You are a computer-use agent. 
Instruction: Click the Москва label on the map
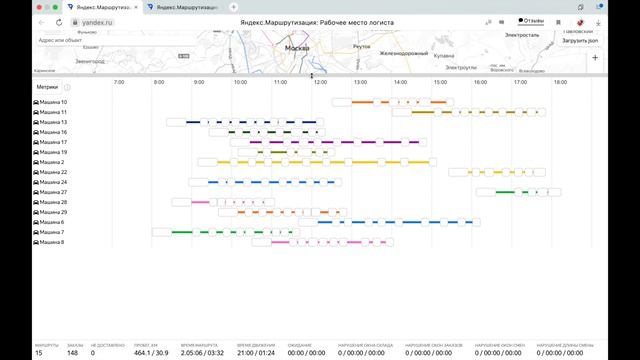[297, 48]
